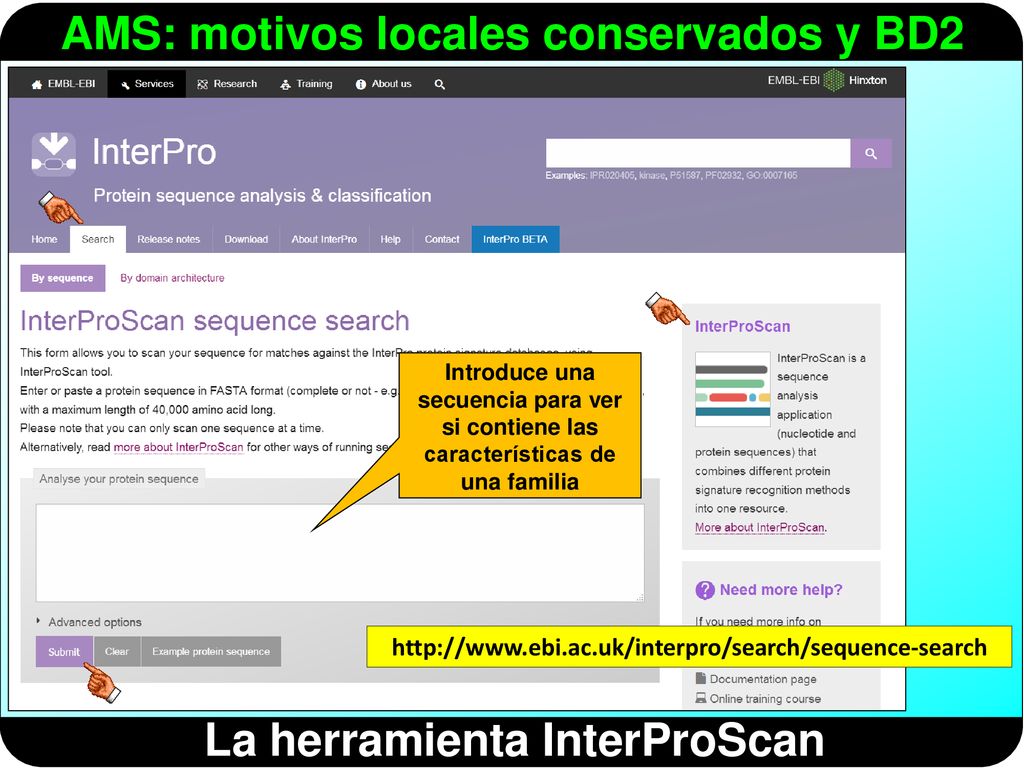Go to the Home tab

click(44, 239)
